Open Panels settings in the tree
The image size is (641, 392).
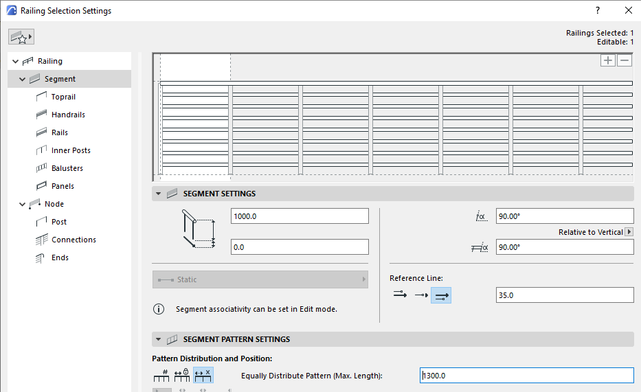pyautogui.click(x=63, y=186)
